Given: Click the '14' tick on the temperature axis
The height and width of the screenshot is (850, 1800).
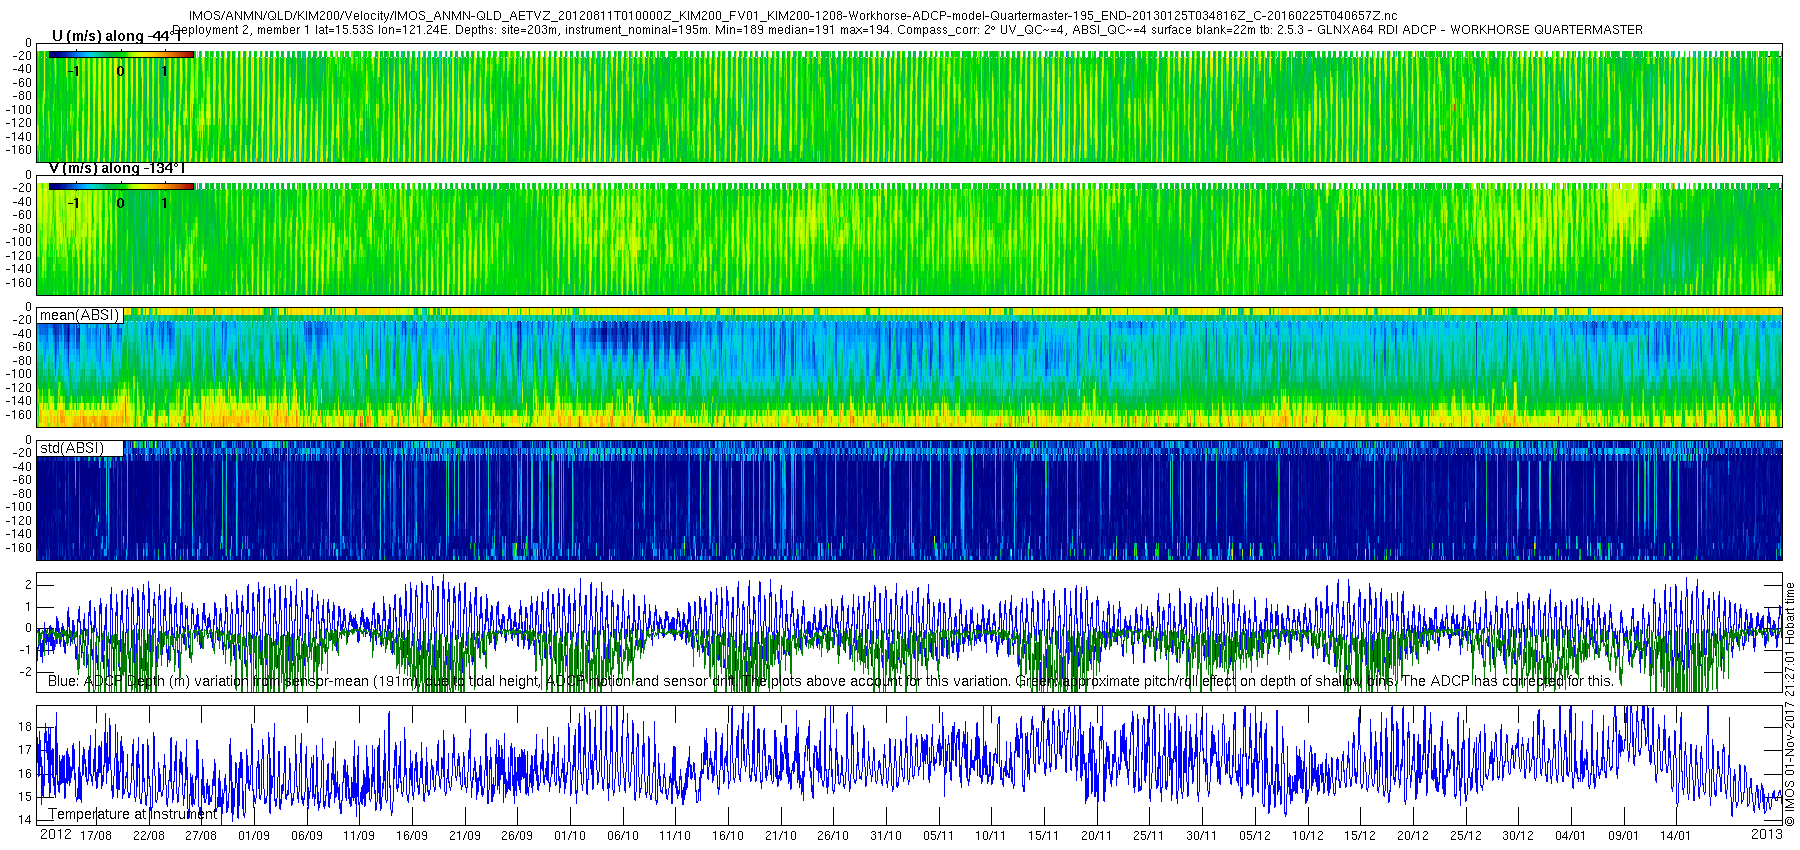Looking at the screenshot, I should 26,820.
